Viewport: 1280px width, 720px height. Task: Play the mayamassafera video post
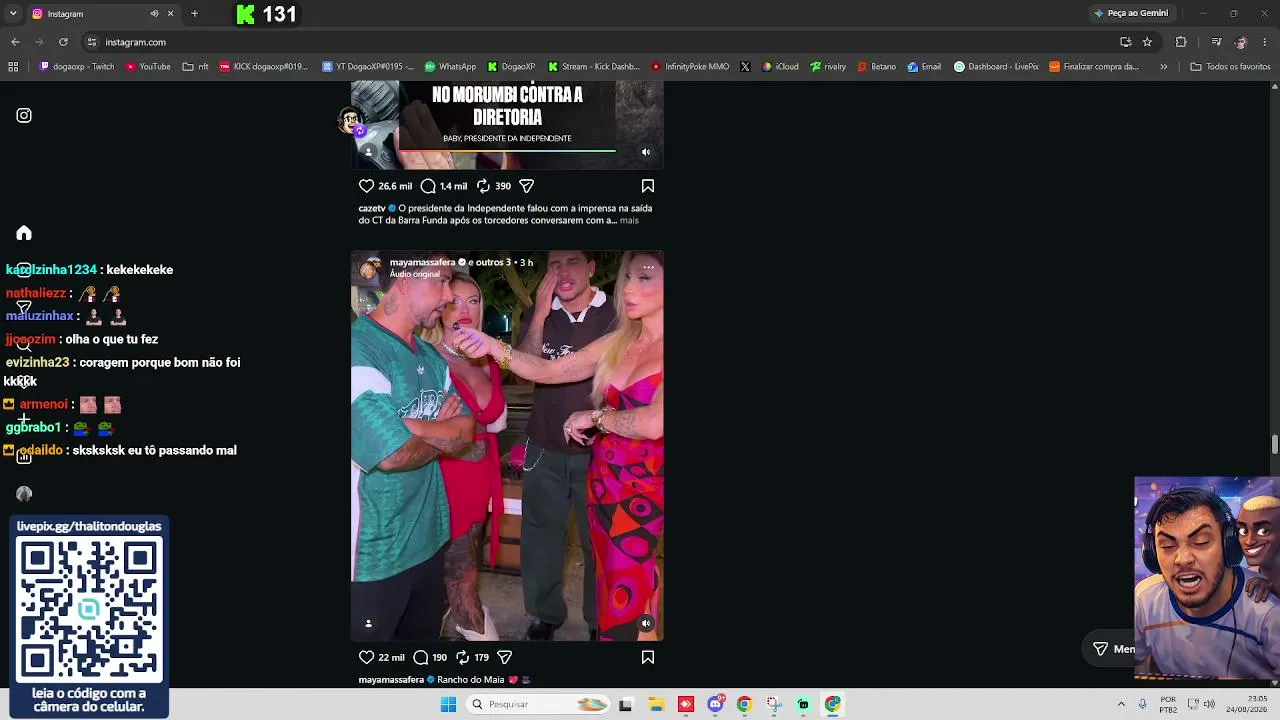pyautogui.click(x=507, y=445)
